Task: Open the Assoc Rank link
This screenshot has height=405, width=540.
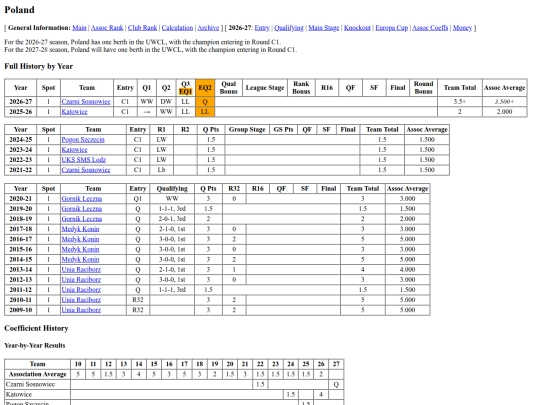Action: tap(107, 28)
